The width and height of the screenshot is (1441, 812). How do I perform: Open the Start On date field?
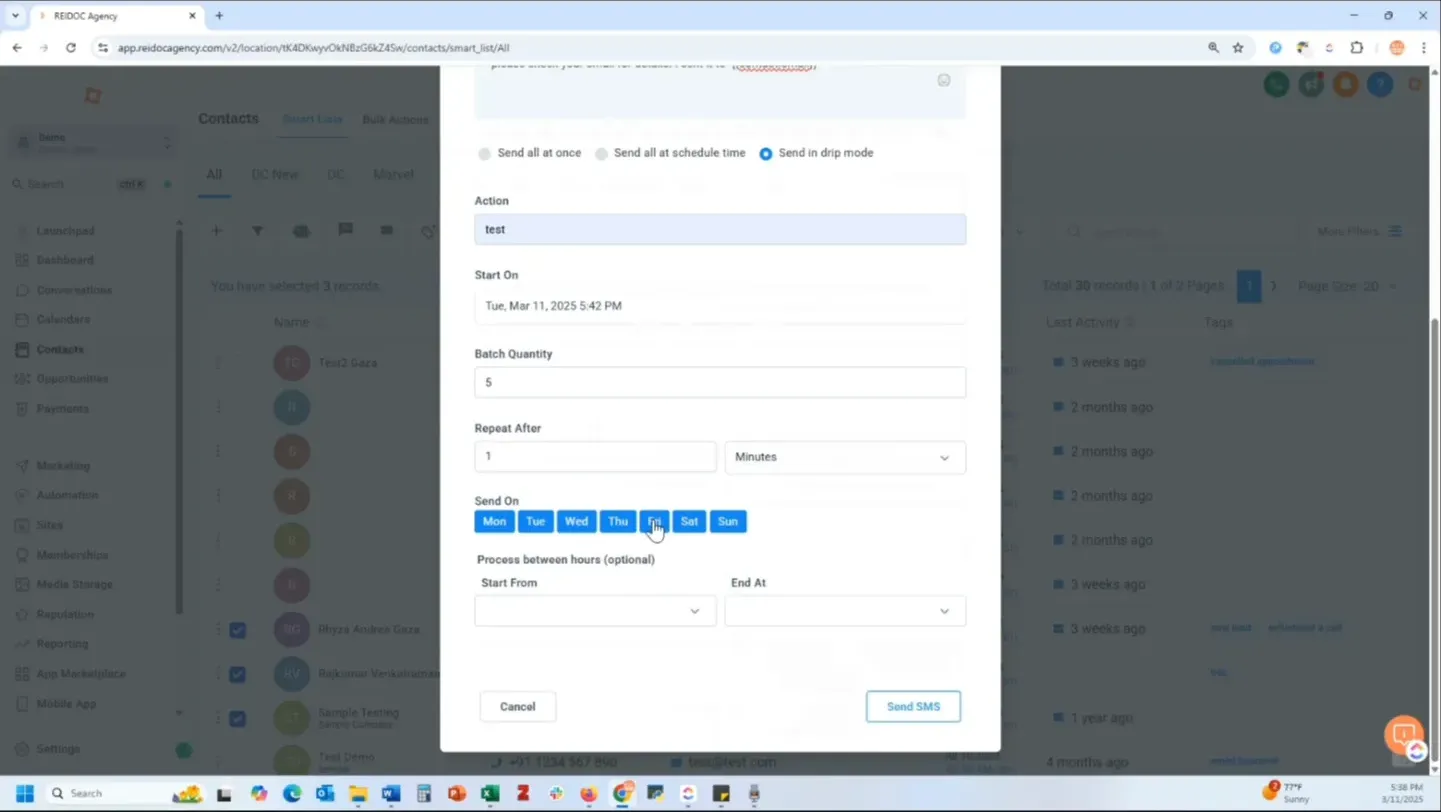720,306
